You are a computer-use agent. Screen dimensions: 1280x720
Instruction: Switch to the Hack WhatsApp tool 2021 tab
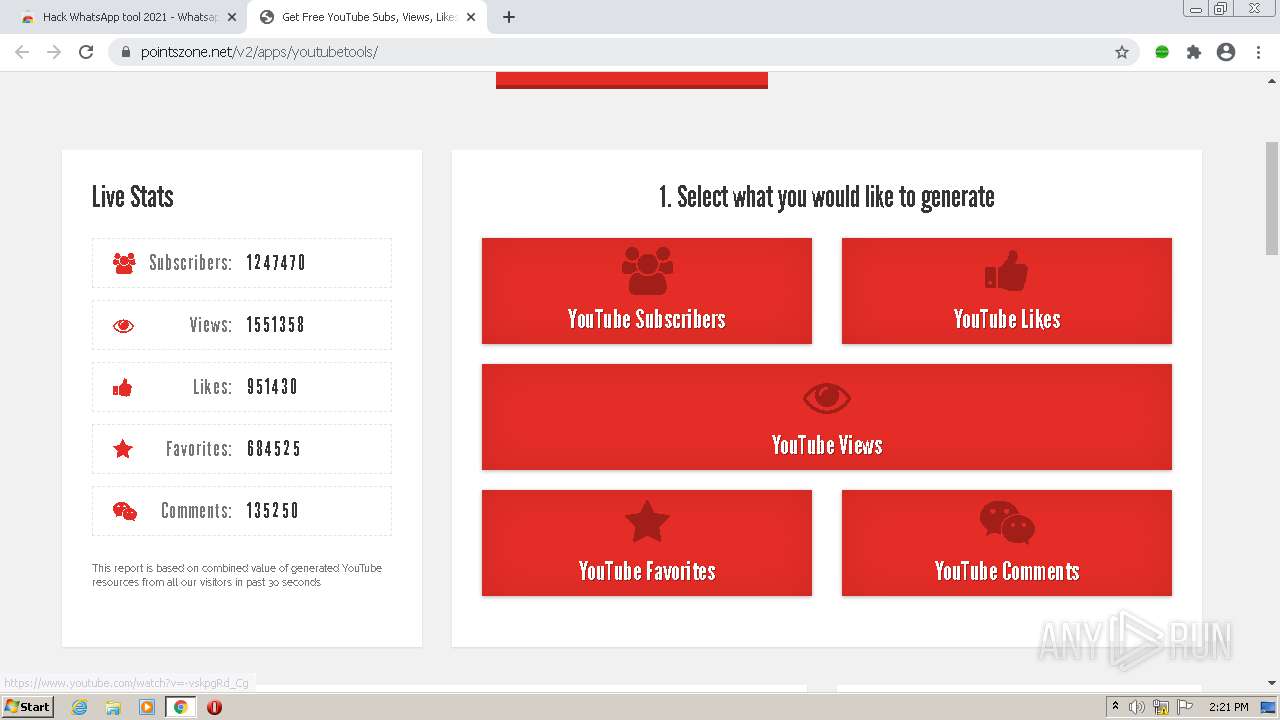[130, 17]
